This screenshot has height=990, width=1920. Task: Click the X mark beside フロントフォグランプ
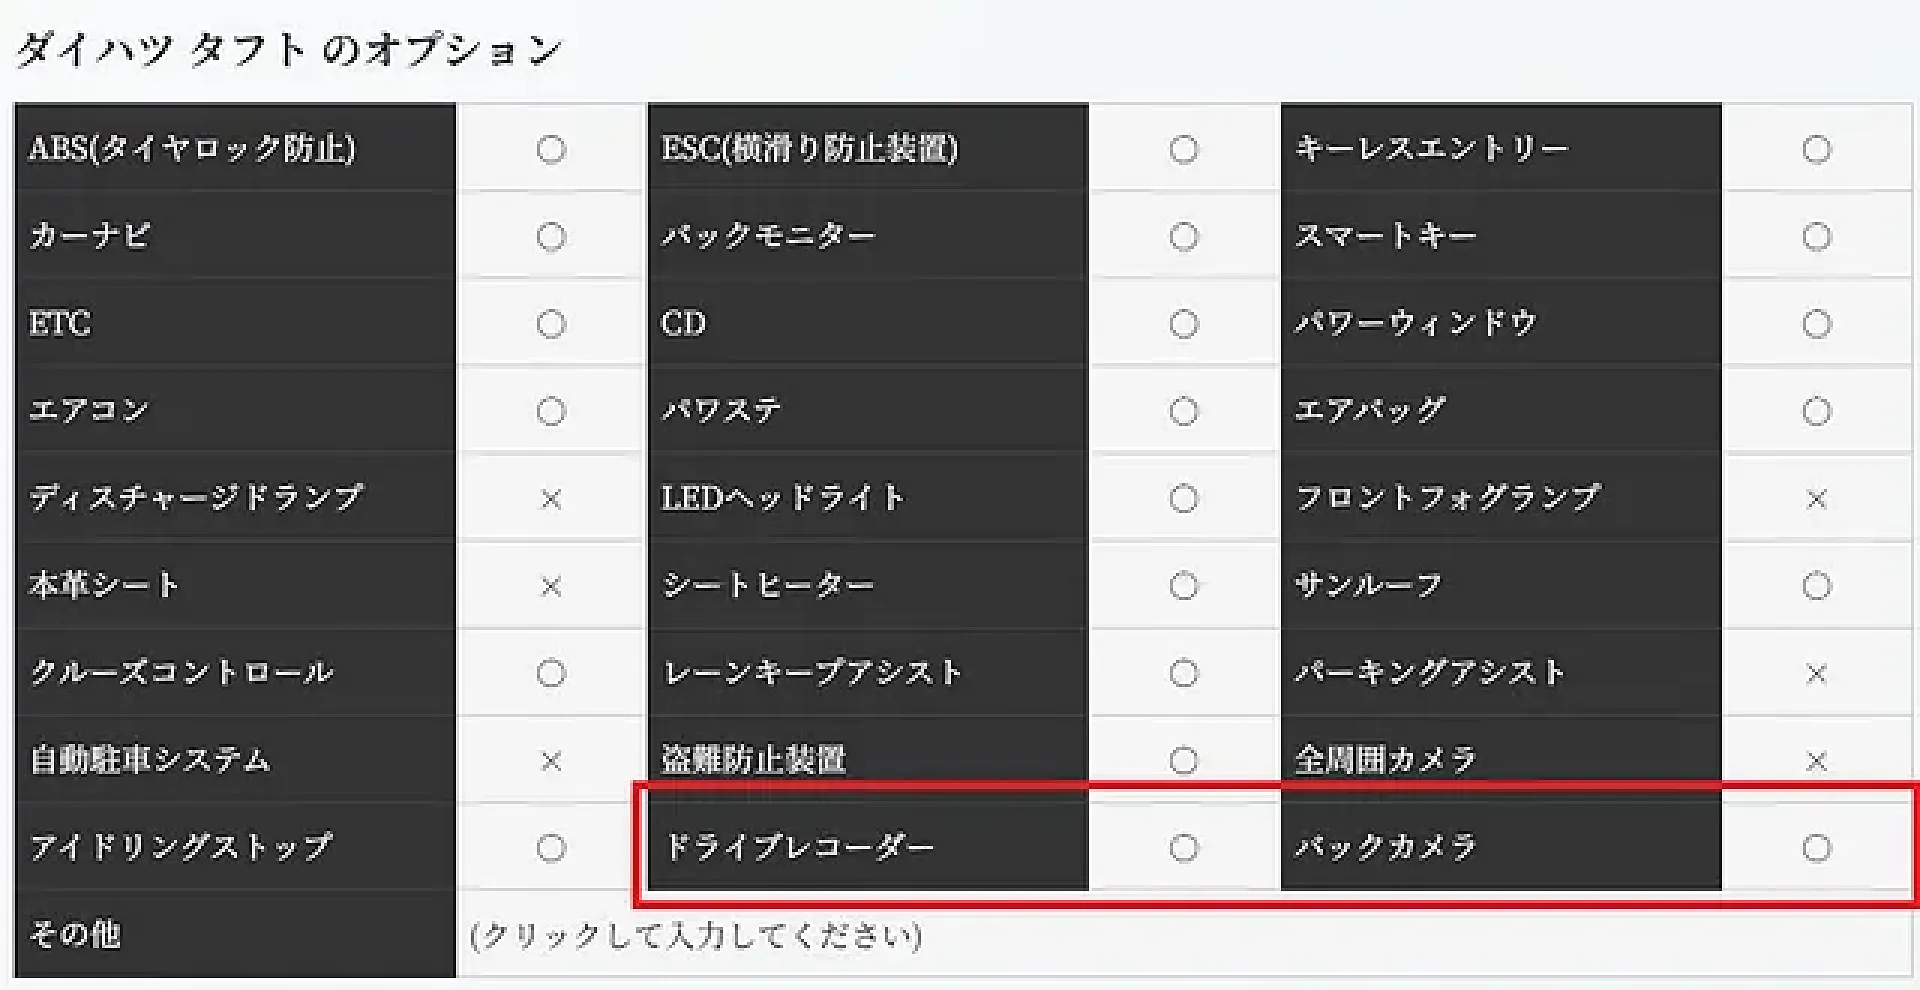tap(1816, 499)
